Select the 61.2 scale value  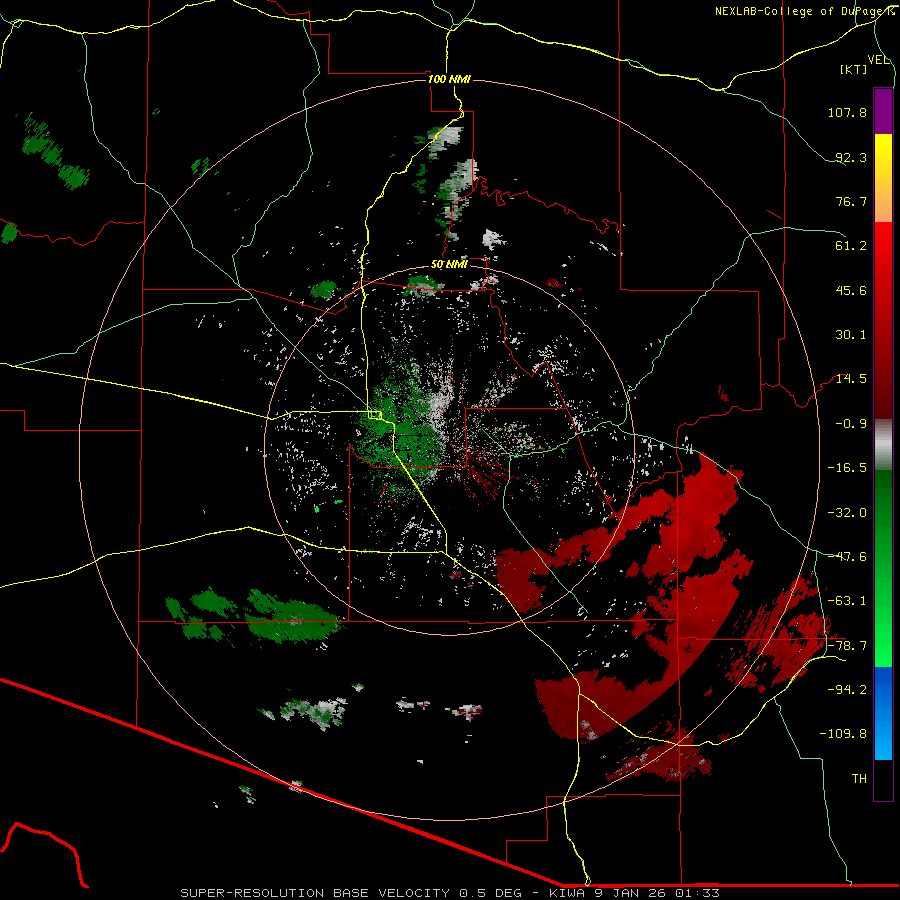pyautogui.click(x=851, y=246)
